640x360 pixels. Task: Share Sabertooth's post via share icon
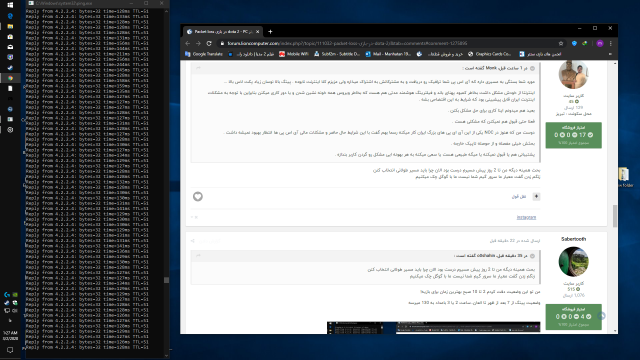pos(193,241)
